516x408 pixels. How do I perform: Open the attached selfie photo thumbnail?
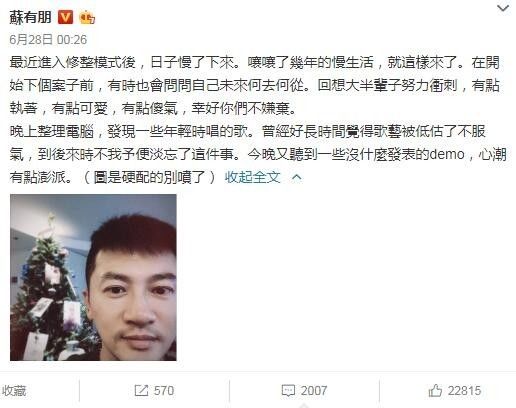[x=93, y=277]
